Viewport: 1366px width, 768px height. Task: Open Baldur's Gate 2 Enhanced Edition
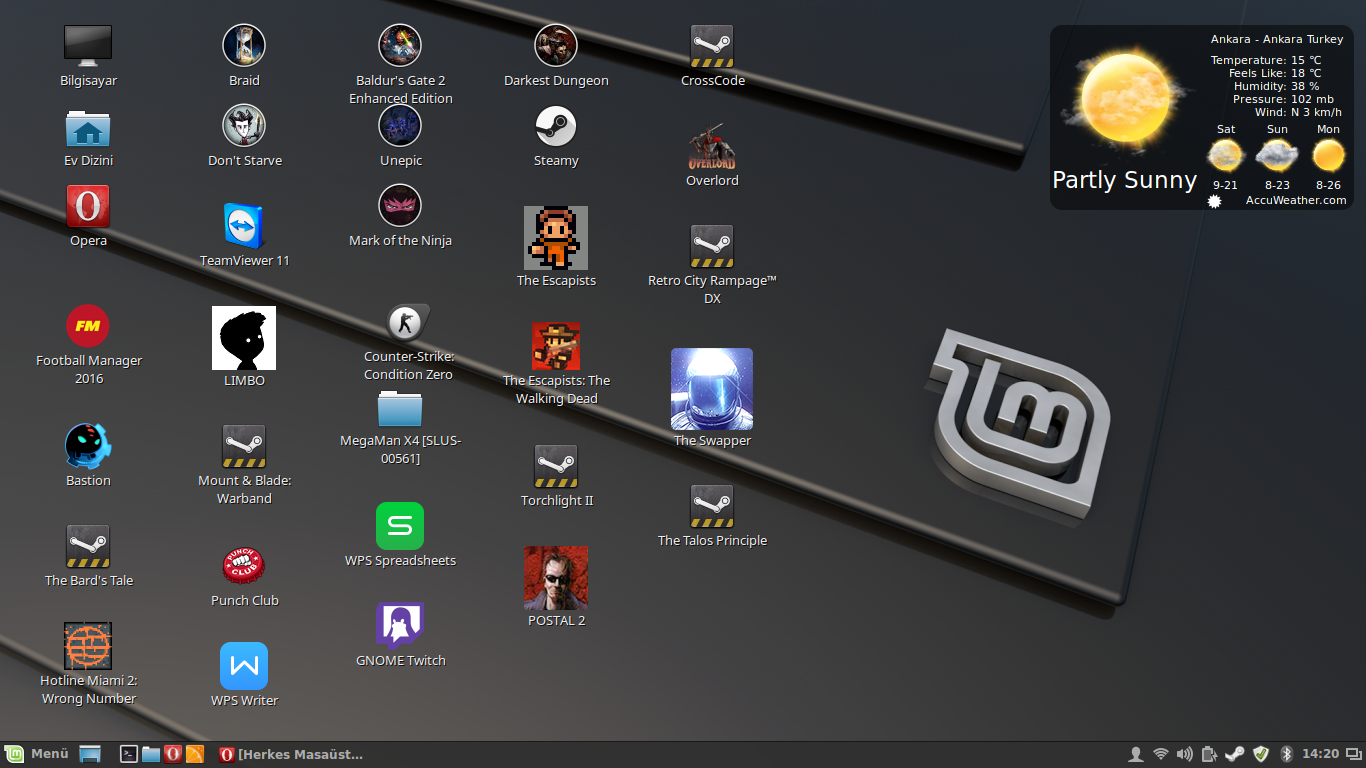tap(400, 46)
